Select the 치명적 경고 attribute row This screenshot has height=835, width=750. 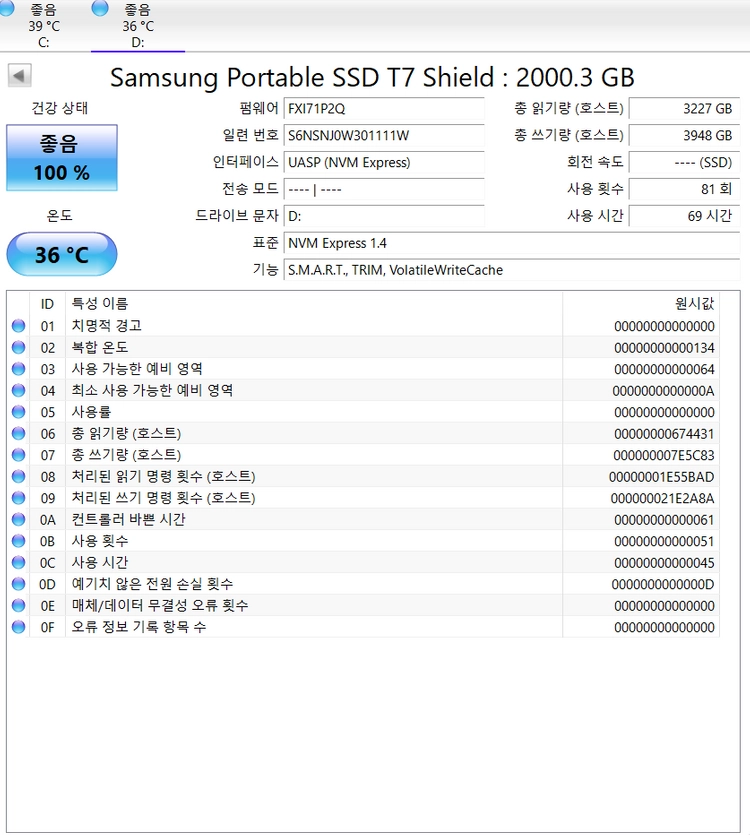coord(363,326)
